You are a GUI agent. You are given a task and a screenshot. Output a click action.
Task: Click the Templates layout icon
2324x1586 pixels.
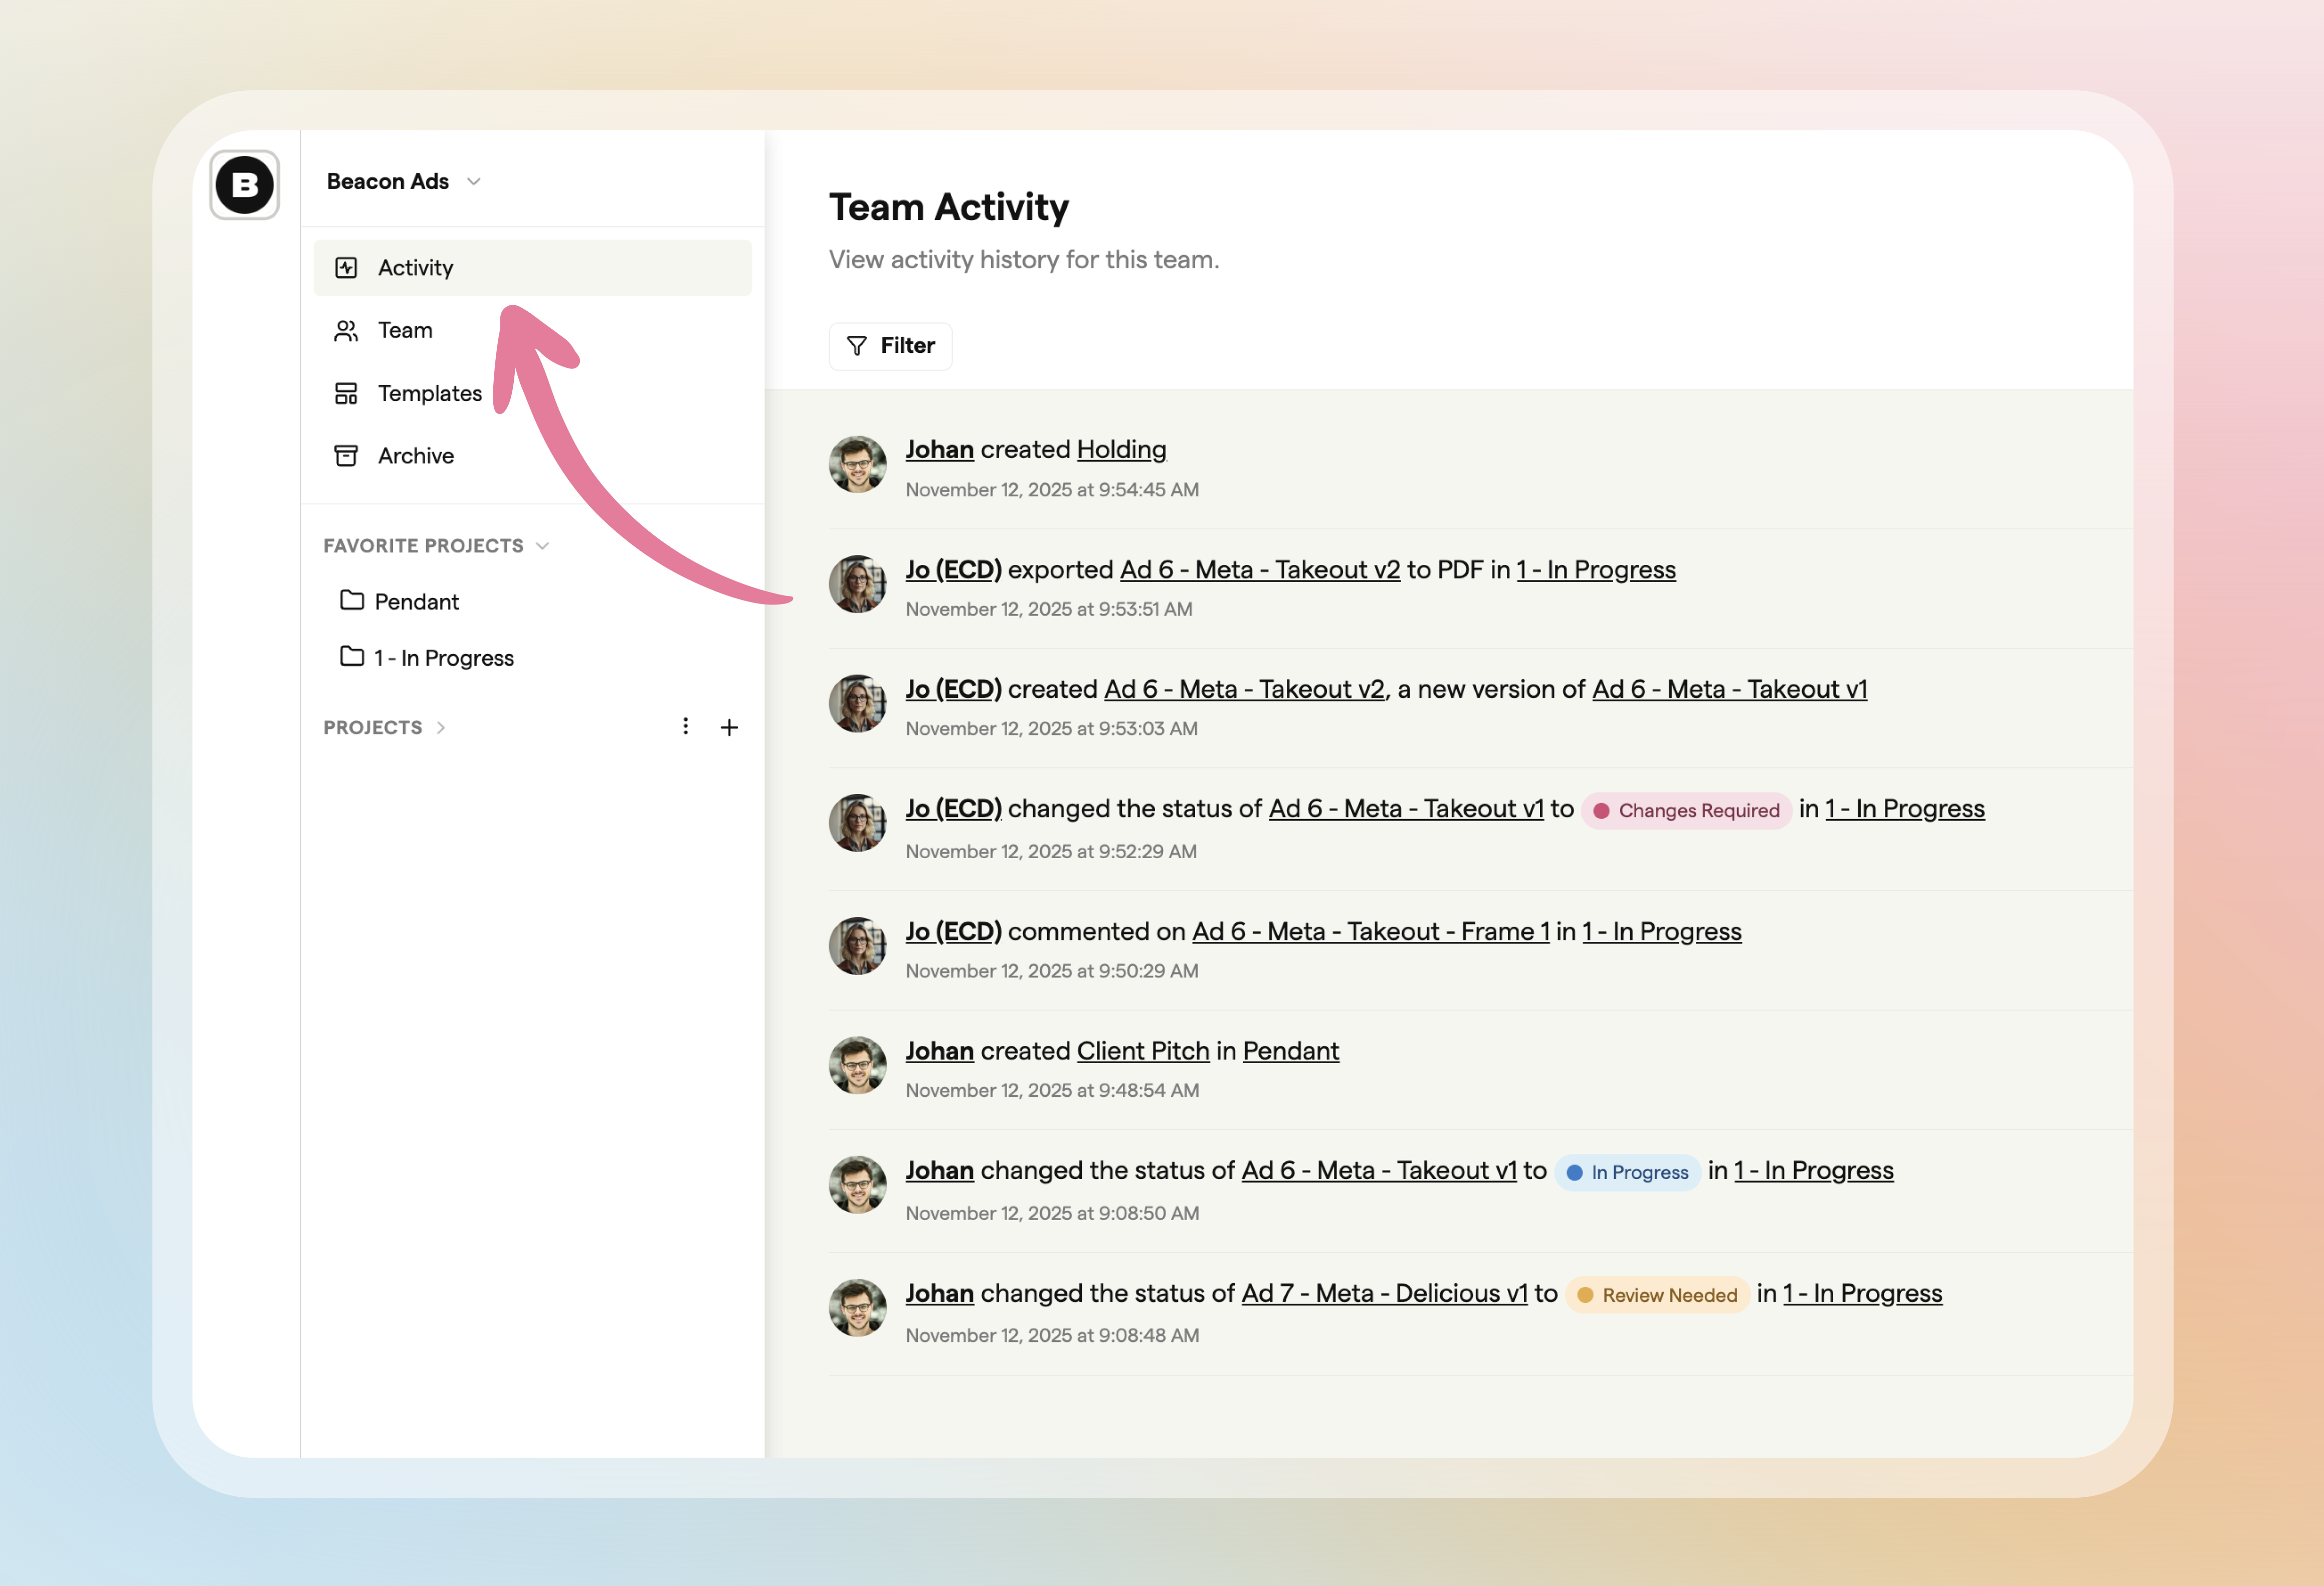click(x=346, y=393)
